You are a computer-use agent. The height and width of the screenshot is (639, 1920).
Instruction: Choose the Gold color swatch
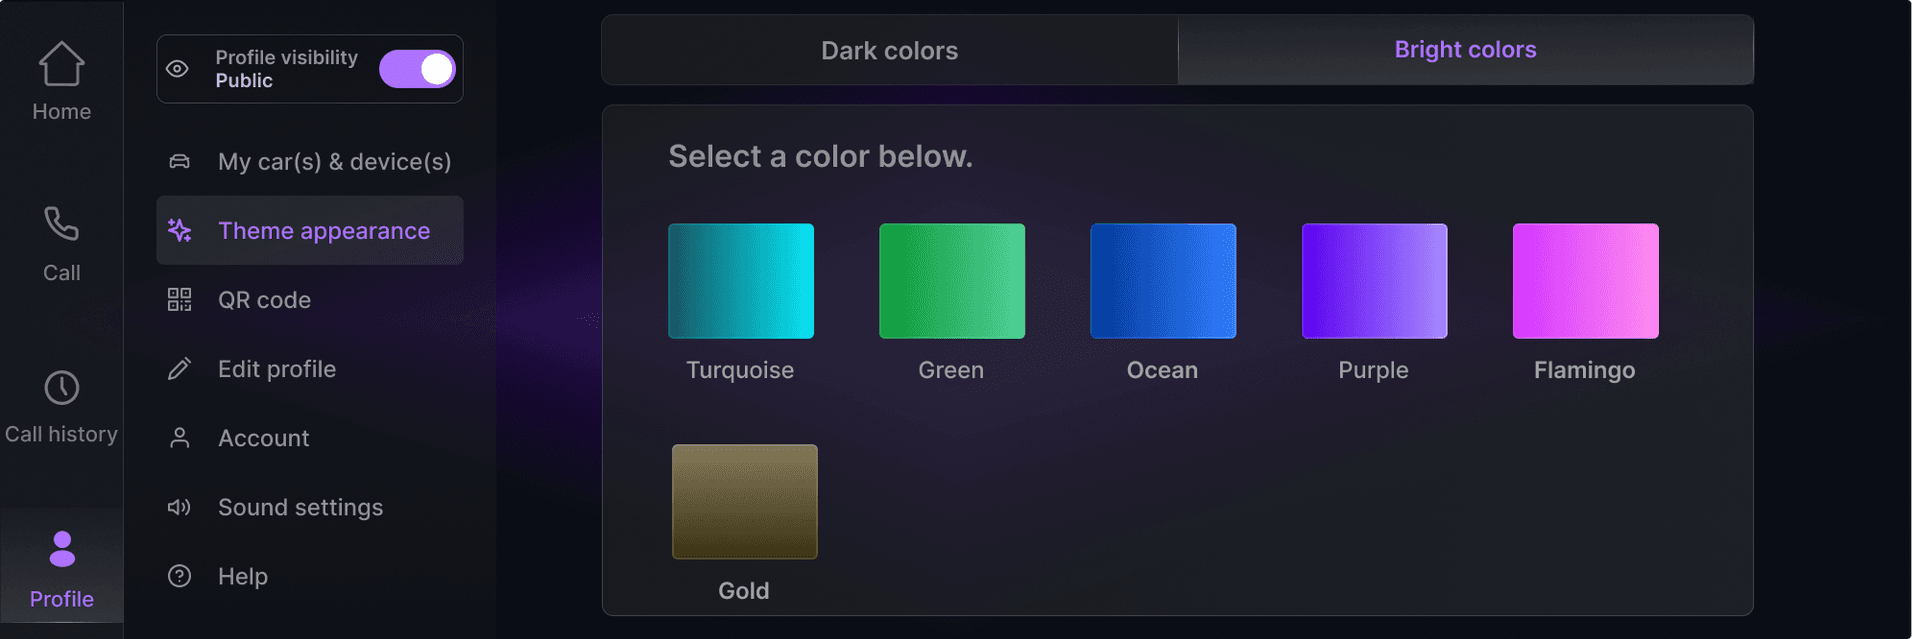click(745, 501)
